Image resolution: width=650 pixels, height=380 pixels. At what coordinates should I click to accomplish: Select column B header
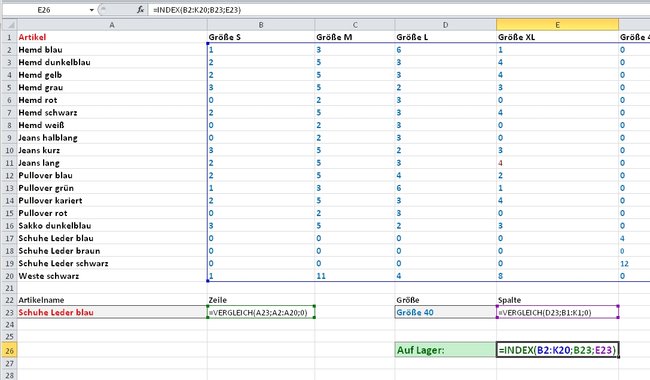(x=261, y=25)
